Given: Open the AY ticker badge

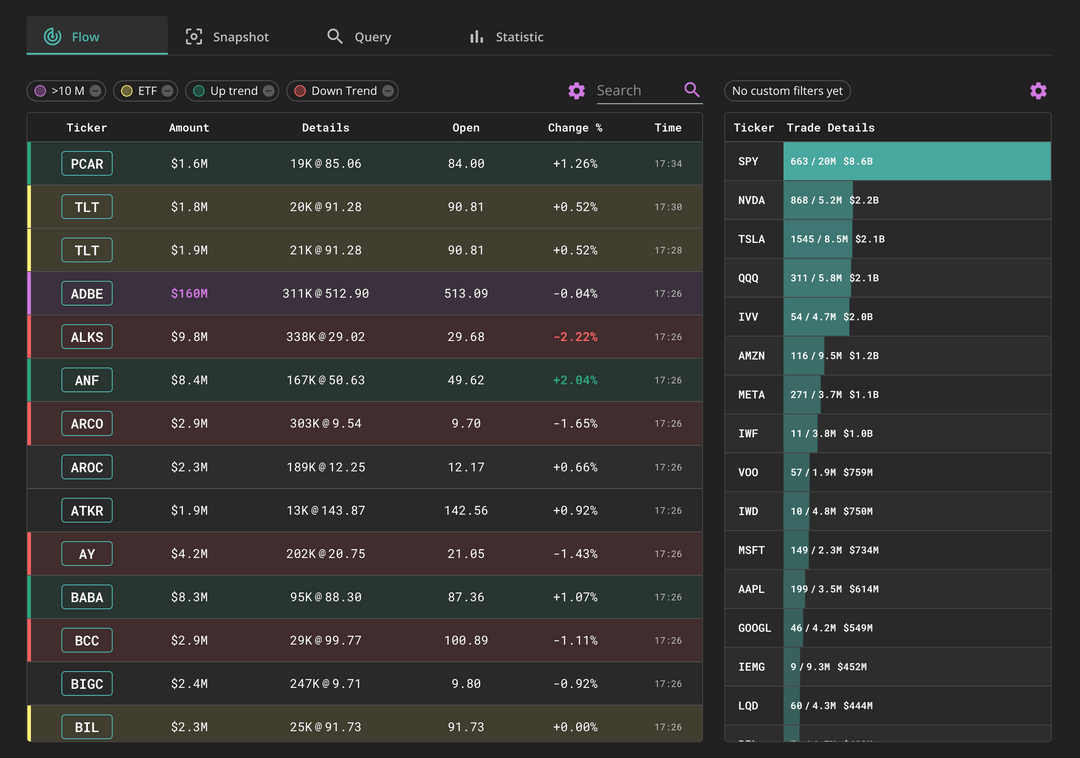Looking at the screenshot, I should coord(87,554).
